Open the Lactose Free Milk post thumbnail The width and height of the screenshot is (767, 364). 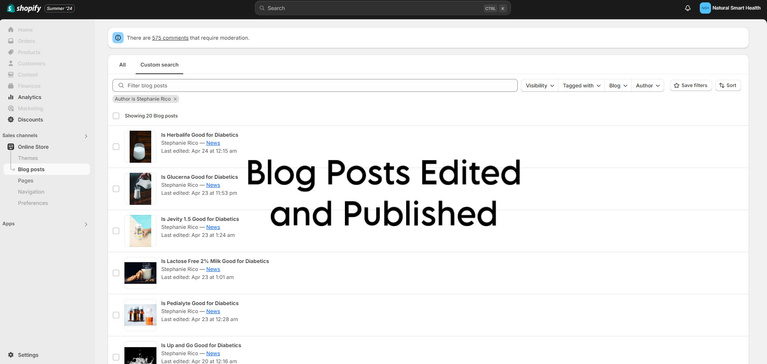tap(140, 273)
